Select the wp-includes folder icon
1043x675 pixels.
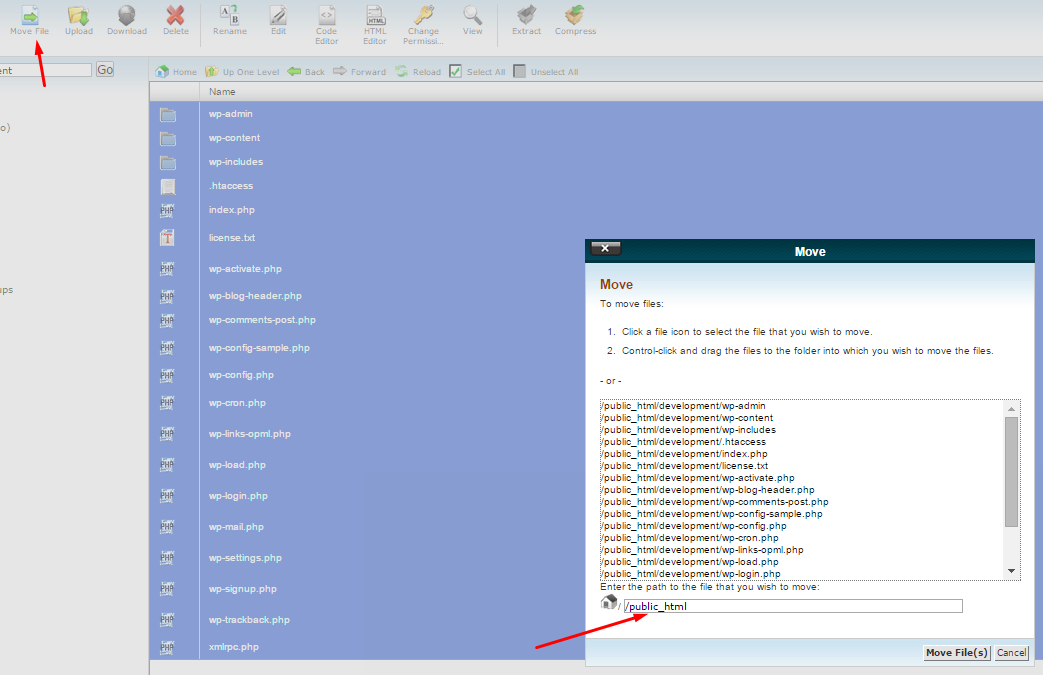click(168, 162)
